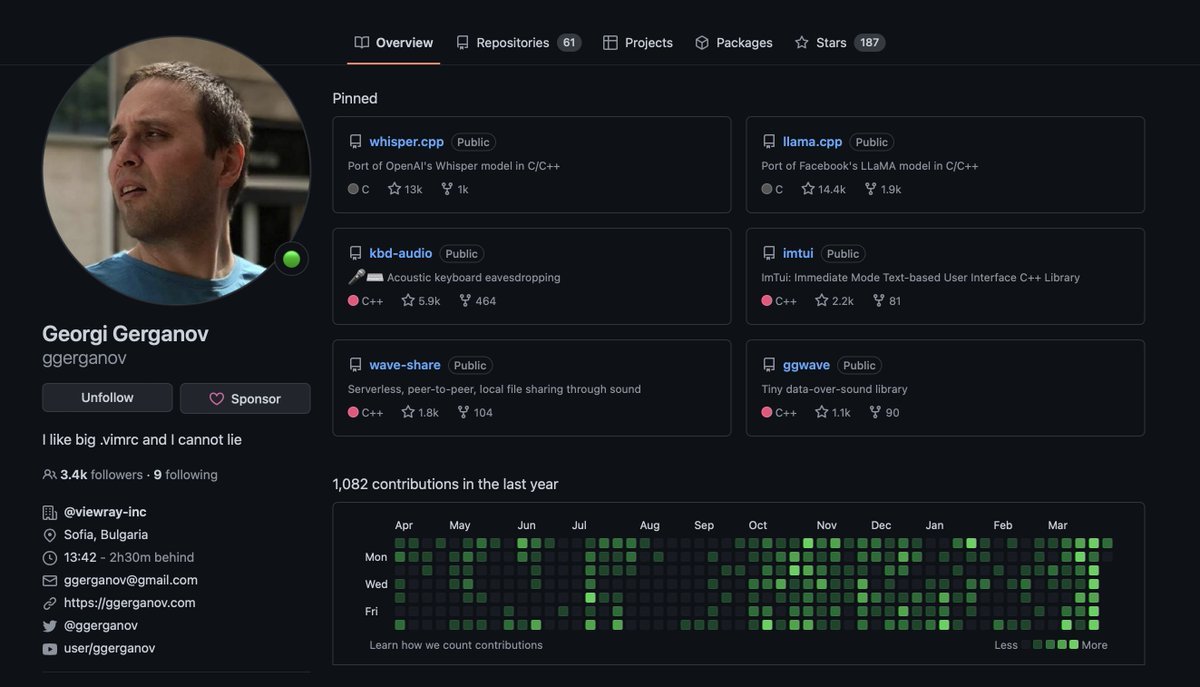Open the @viewray-inc organization link
1200x687 pixels.
click(x=105, y=512)
